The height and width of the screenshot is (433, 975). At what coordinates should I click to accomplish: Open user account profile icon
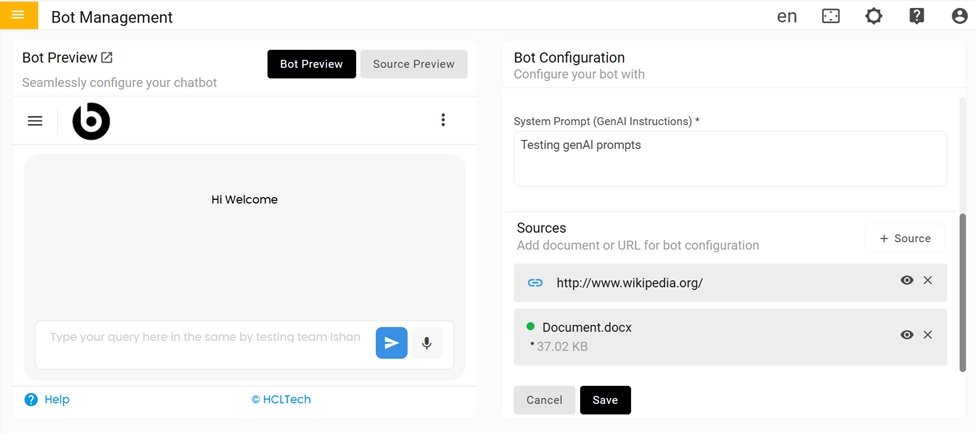959,16
